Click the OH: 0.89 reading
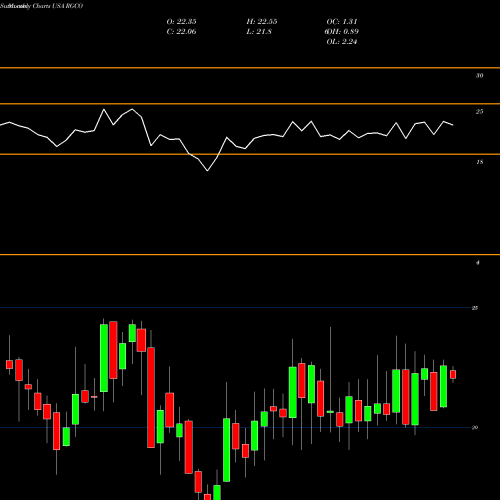Viewport: 500px width, 500px height. click(x=342, y=32)
